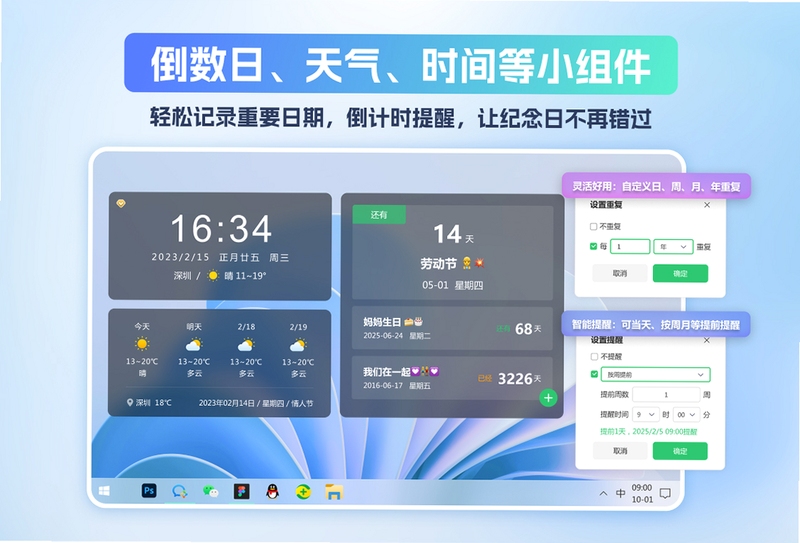Open the 按周提前 reminder type dropdown
The width and height of the screenshot is (800, 543).
point(656,374)
